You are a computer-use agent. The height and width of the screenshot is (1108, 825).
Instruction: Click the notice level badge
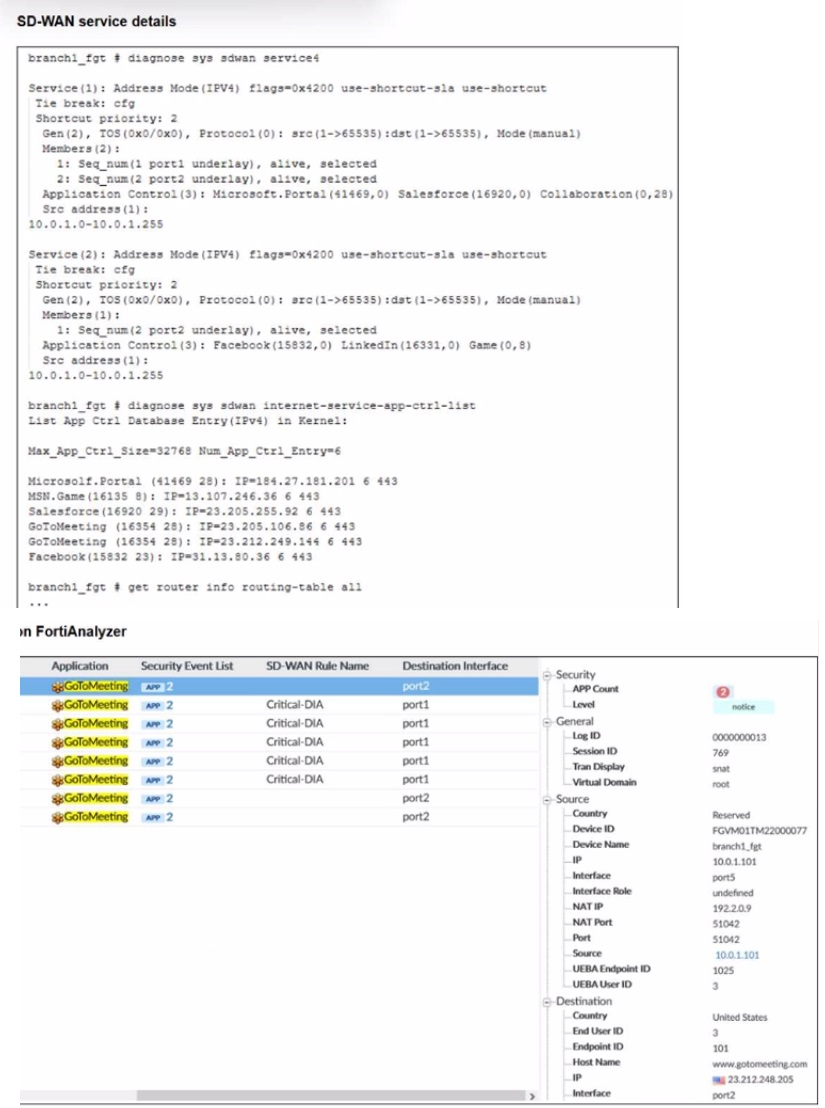(x=744, y=706)
